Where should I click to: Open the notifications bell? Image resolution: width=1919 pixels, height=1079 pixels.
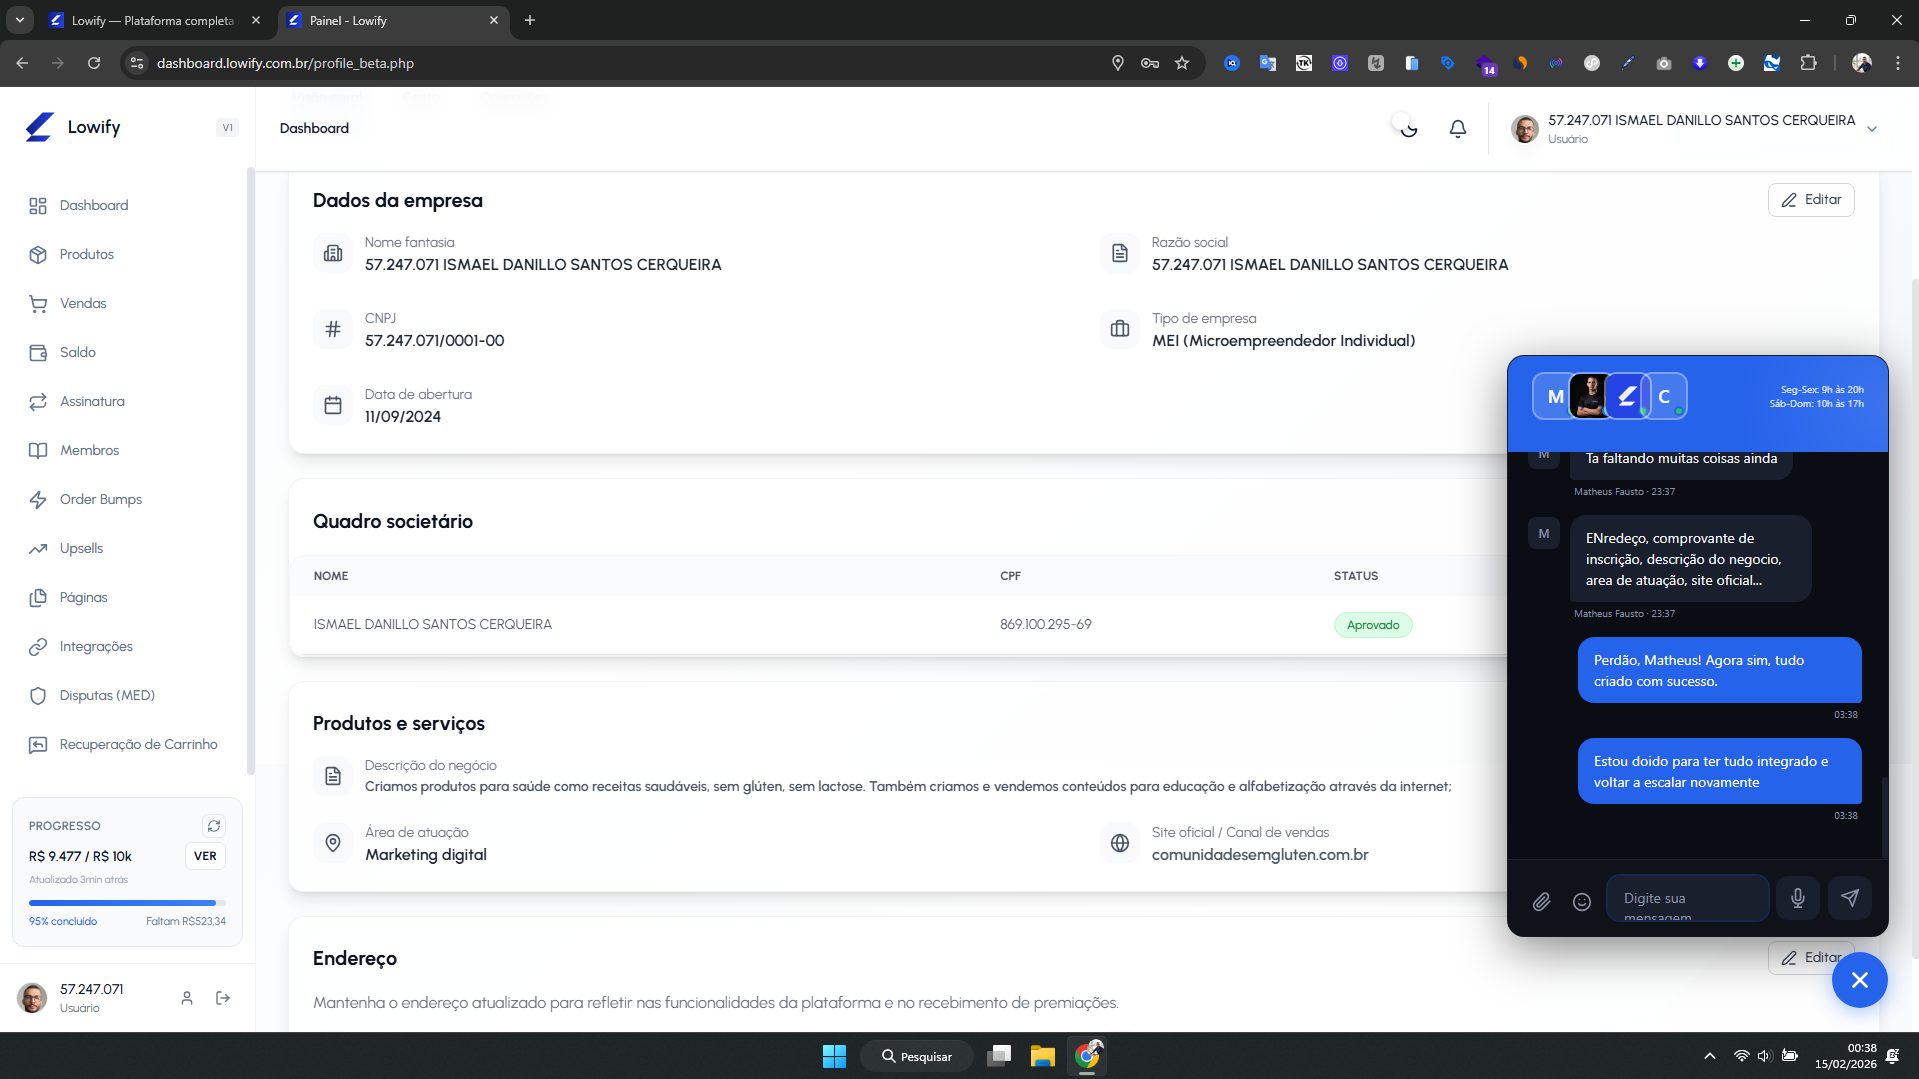pos(1457,129)
